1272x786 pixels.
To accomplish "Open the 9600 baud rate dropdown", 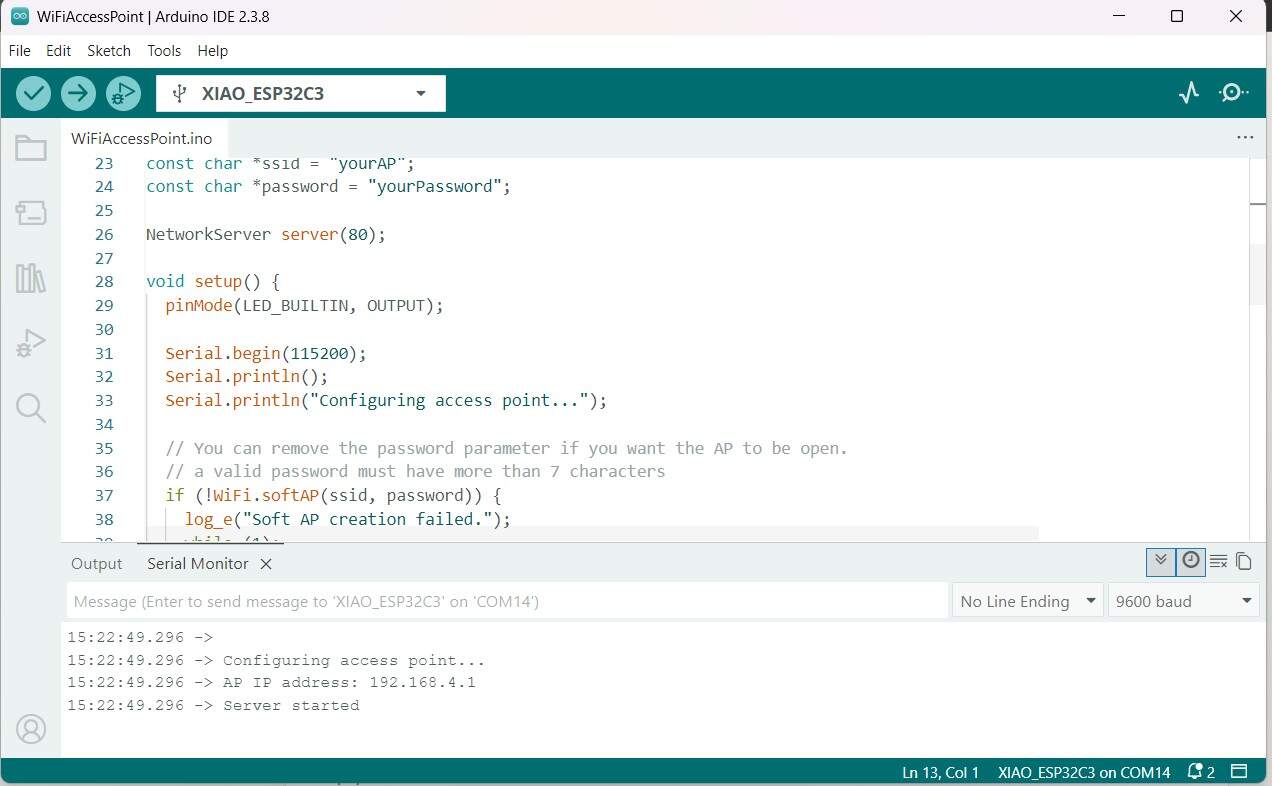I will (x=1184, y=601).
